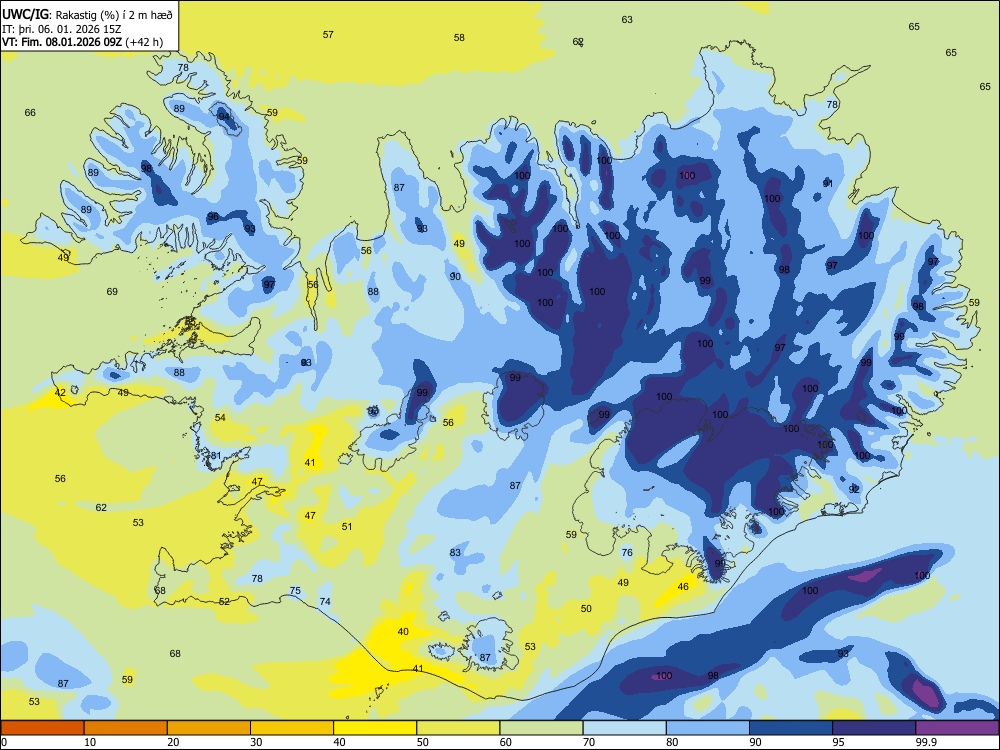1000x750 pixels.
Task: Click the humidity value '52' on Reykjanes coast
Action: coord(224,601)
